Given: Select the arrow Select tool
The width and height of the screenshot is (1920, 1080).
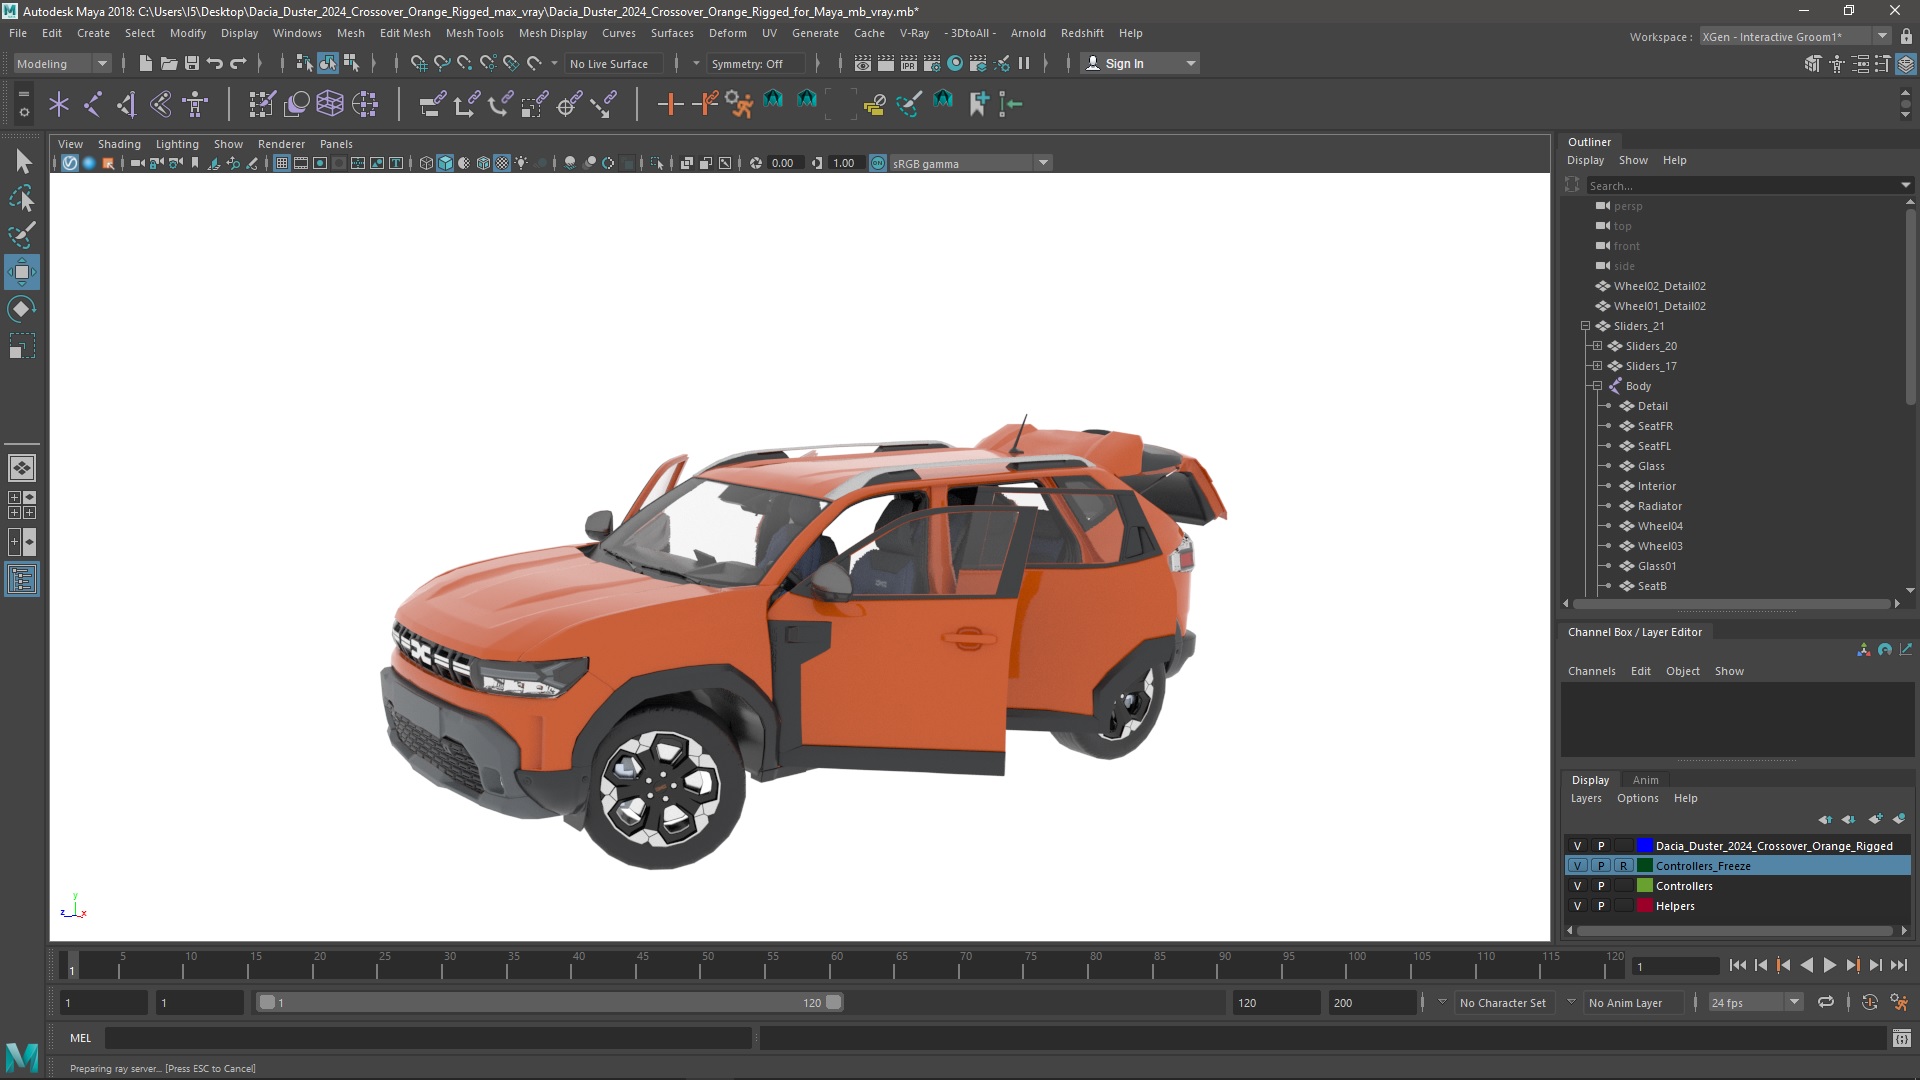Looking at the screenshot, I should (x=22, y=162).
